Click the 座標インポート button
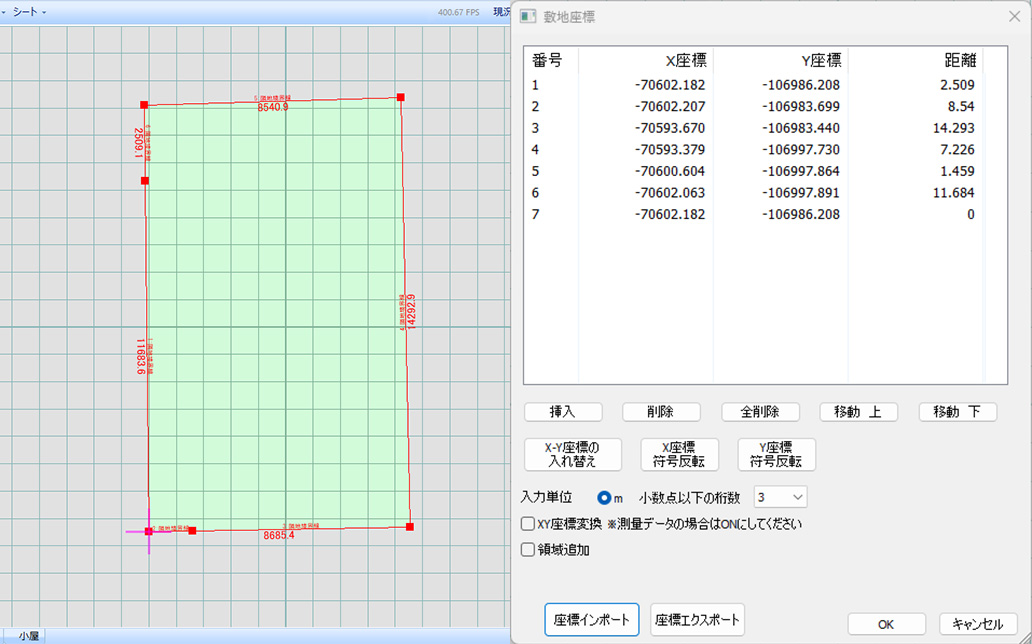 pos(592,620)
